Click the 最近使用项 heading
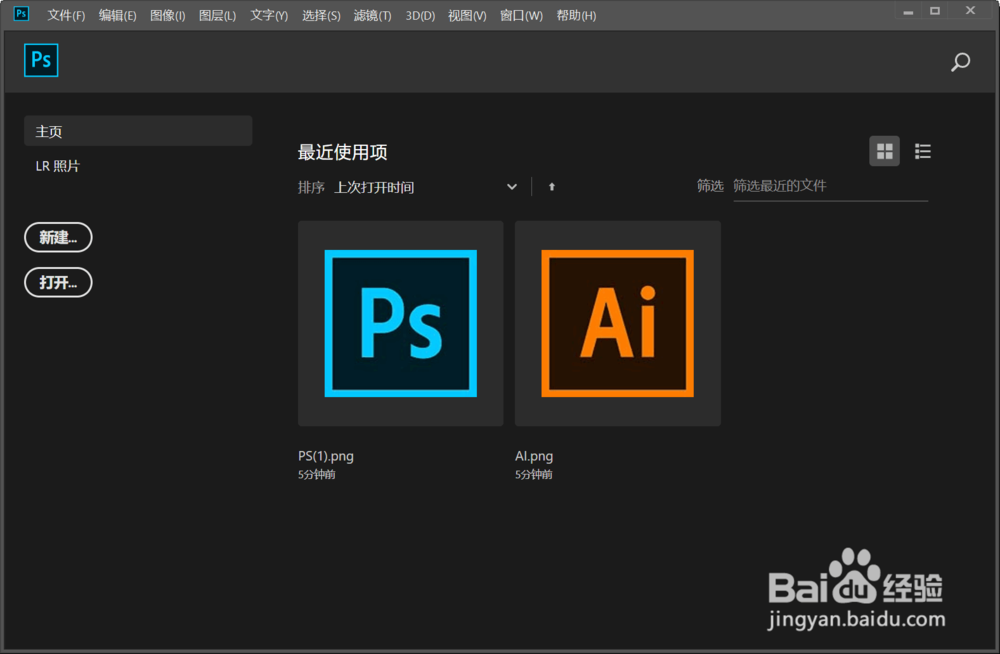 [342, 152]
